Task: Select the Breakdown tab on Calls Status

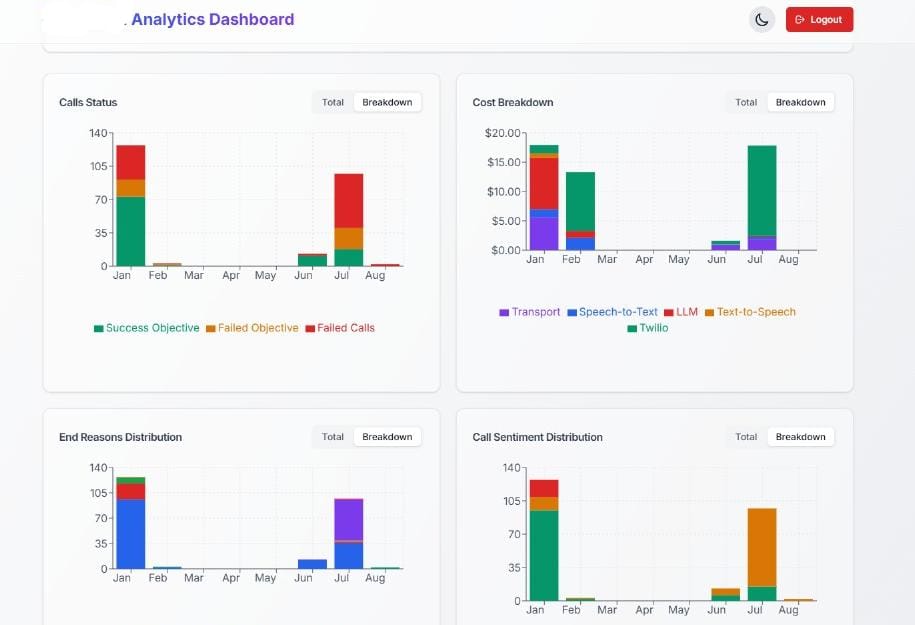Action: pos(388,101)
